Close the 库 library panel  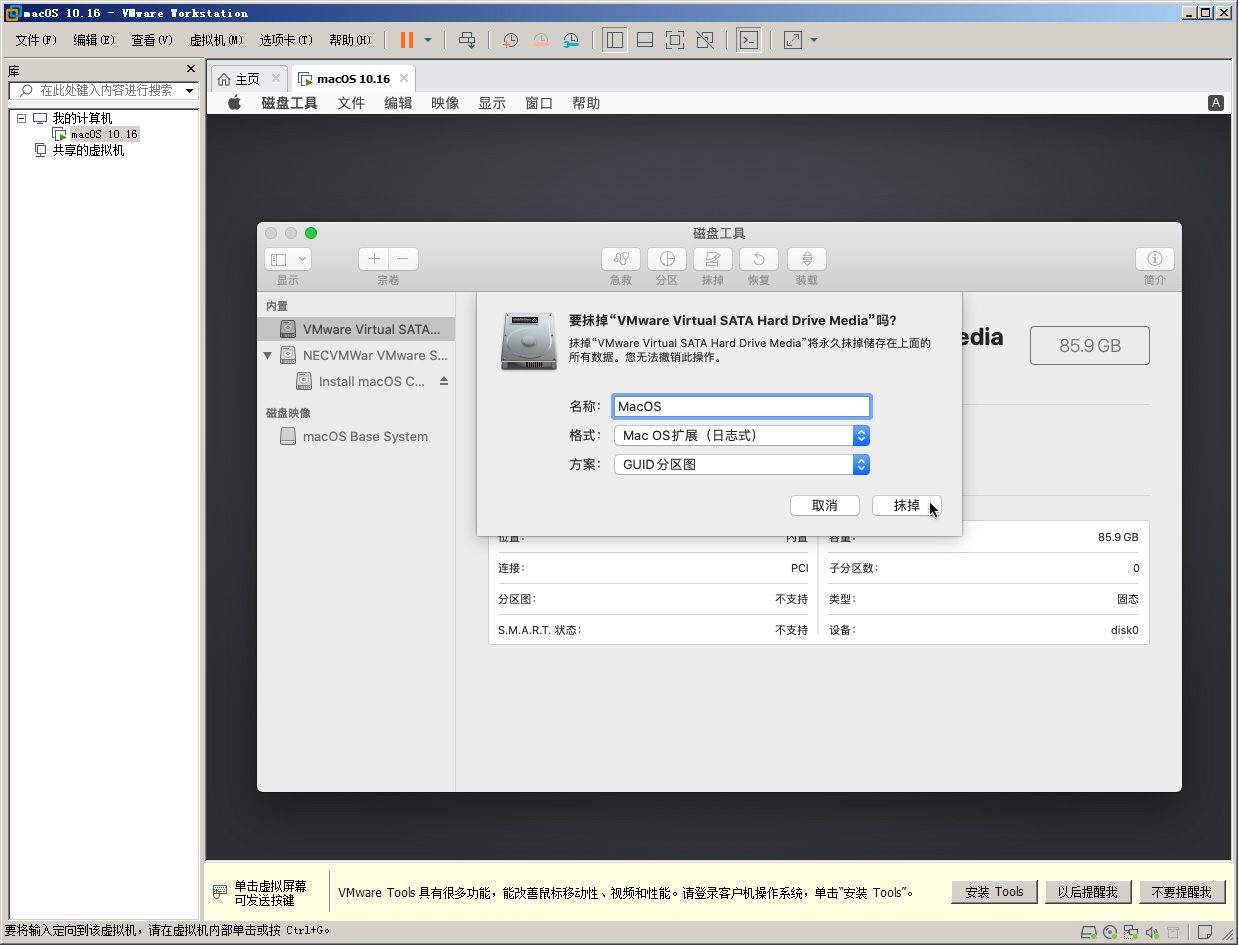[x=191, y=69]
